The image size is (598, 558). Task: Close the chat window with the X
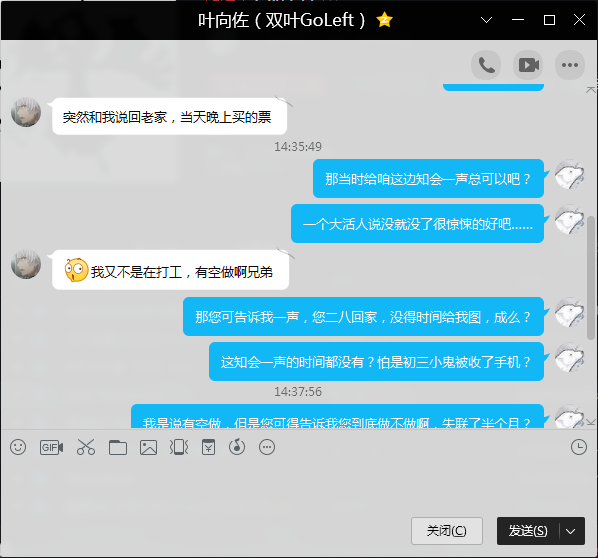579,20
